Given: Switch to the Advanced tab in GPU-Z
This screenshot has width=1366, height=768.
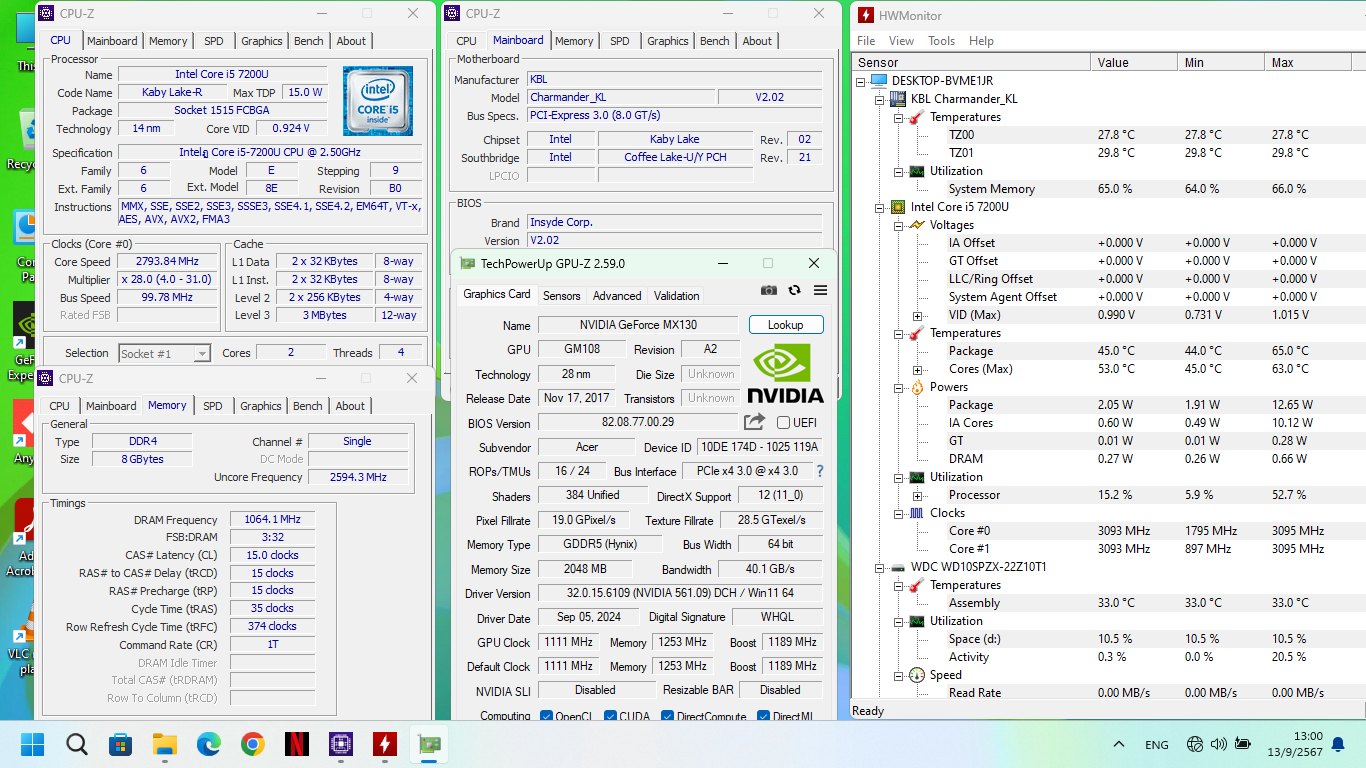Looking at the screenshot, I should tap(617, 296).
